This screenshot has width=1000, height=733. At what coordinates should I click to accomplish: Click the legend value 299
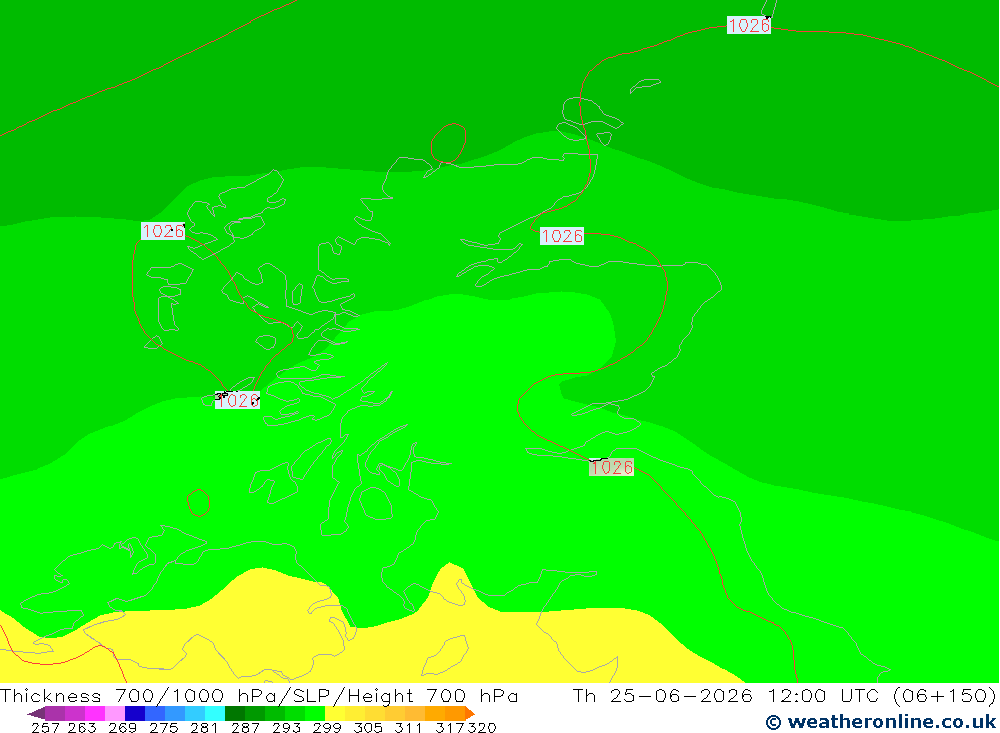tap(327, 727)
